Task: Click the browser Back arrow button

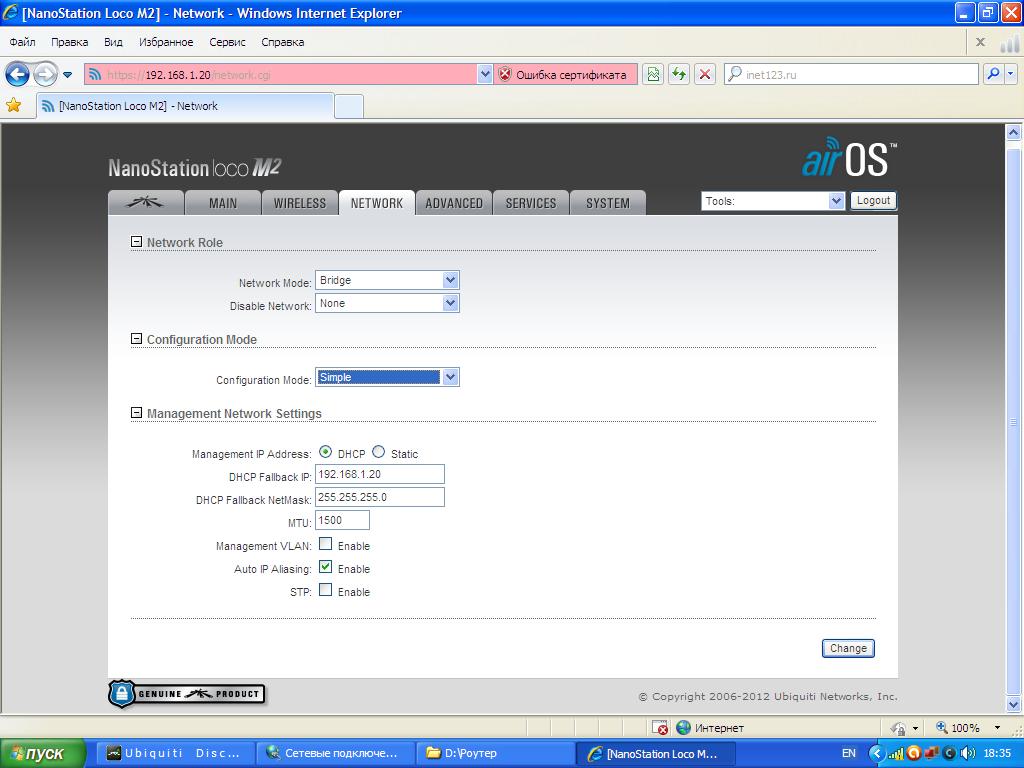Action: pos(17,74)
